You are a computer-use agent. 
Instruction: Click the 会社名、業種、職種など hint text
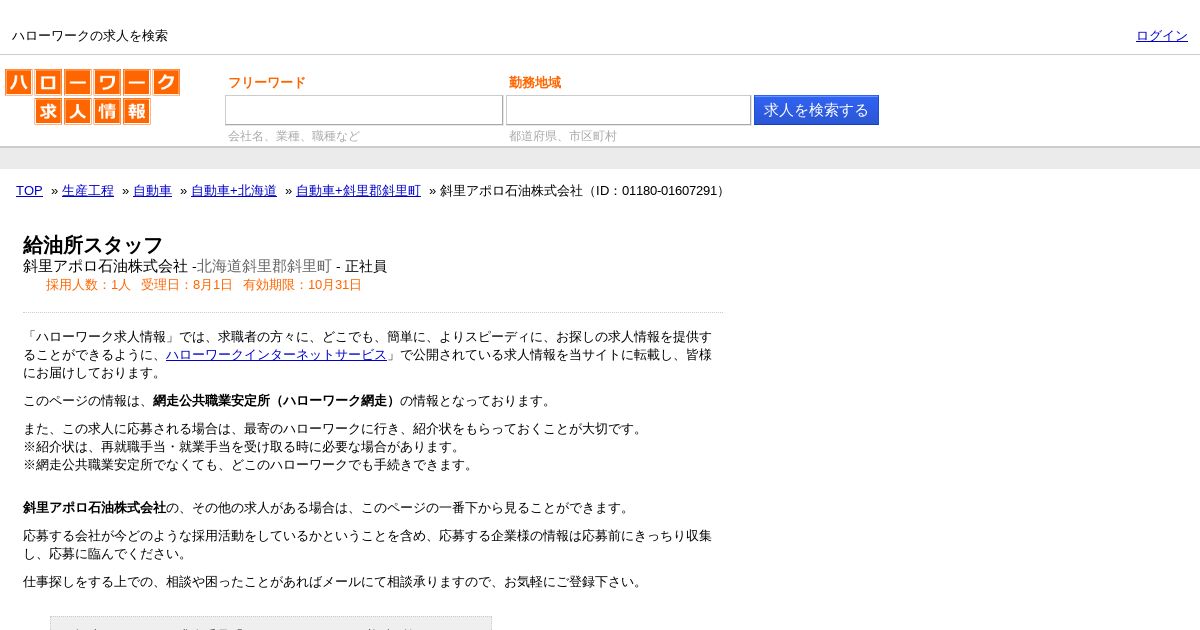(294, 136)
